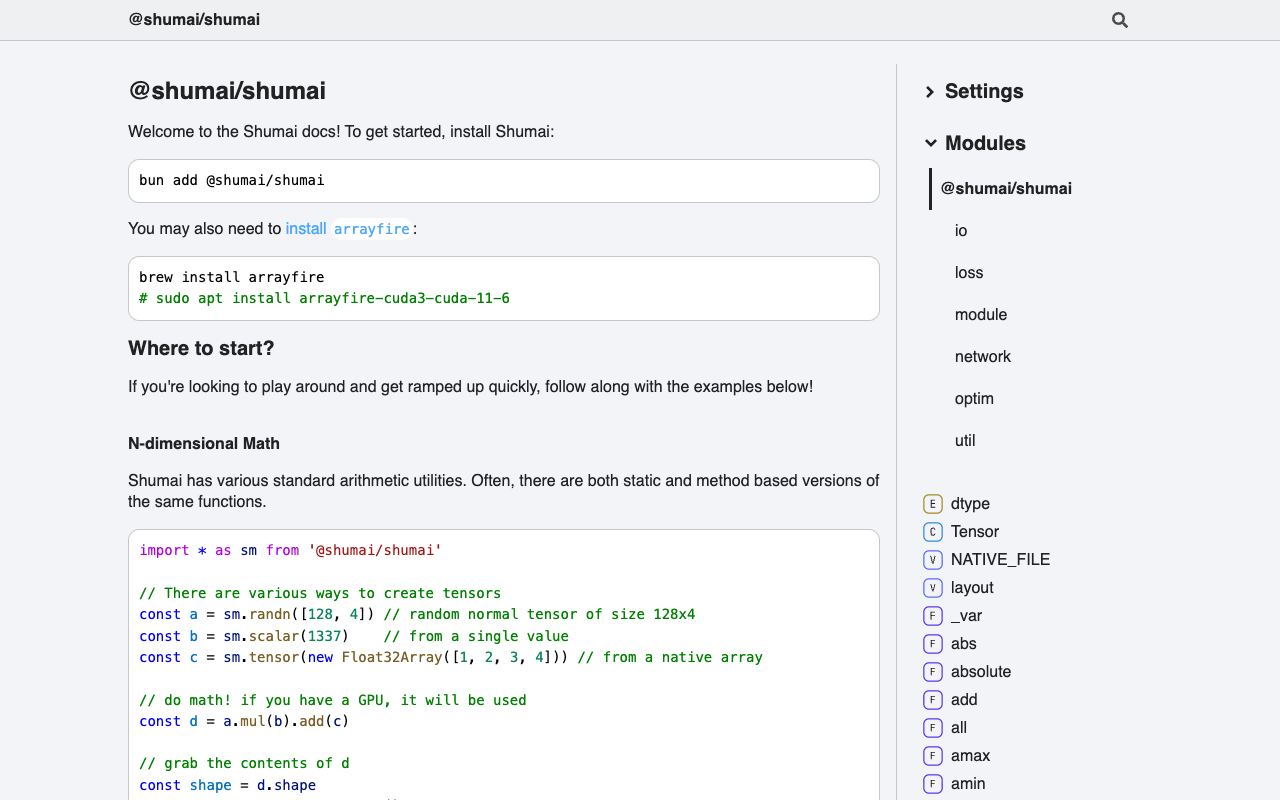This screenshot has width=1280, height=800.
Task: Click the '@shumai/shumai' page main heading
Action: (227, 91)
